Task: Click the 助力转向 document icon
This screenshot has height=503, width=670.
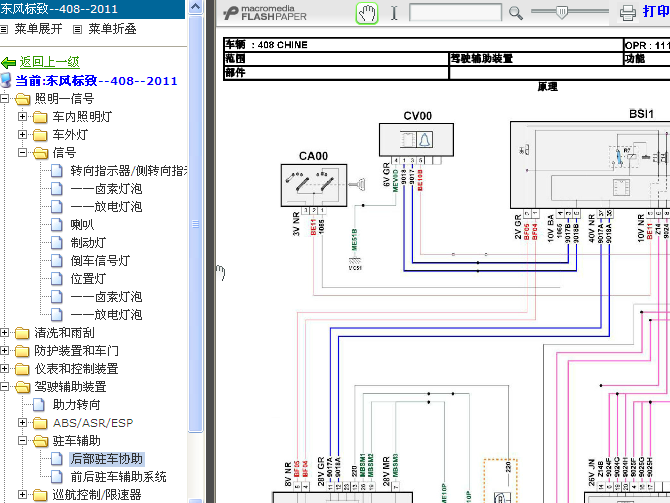Action: 39,405
